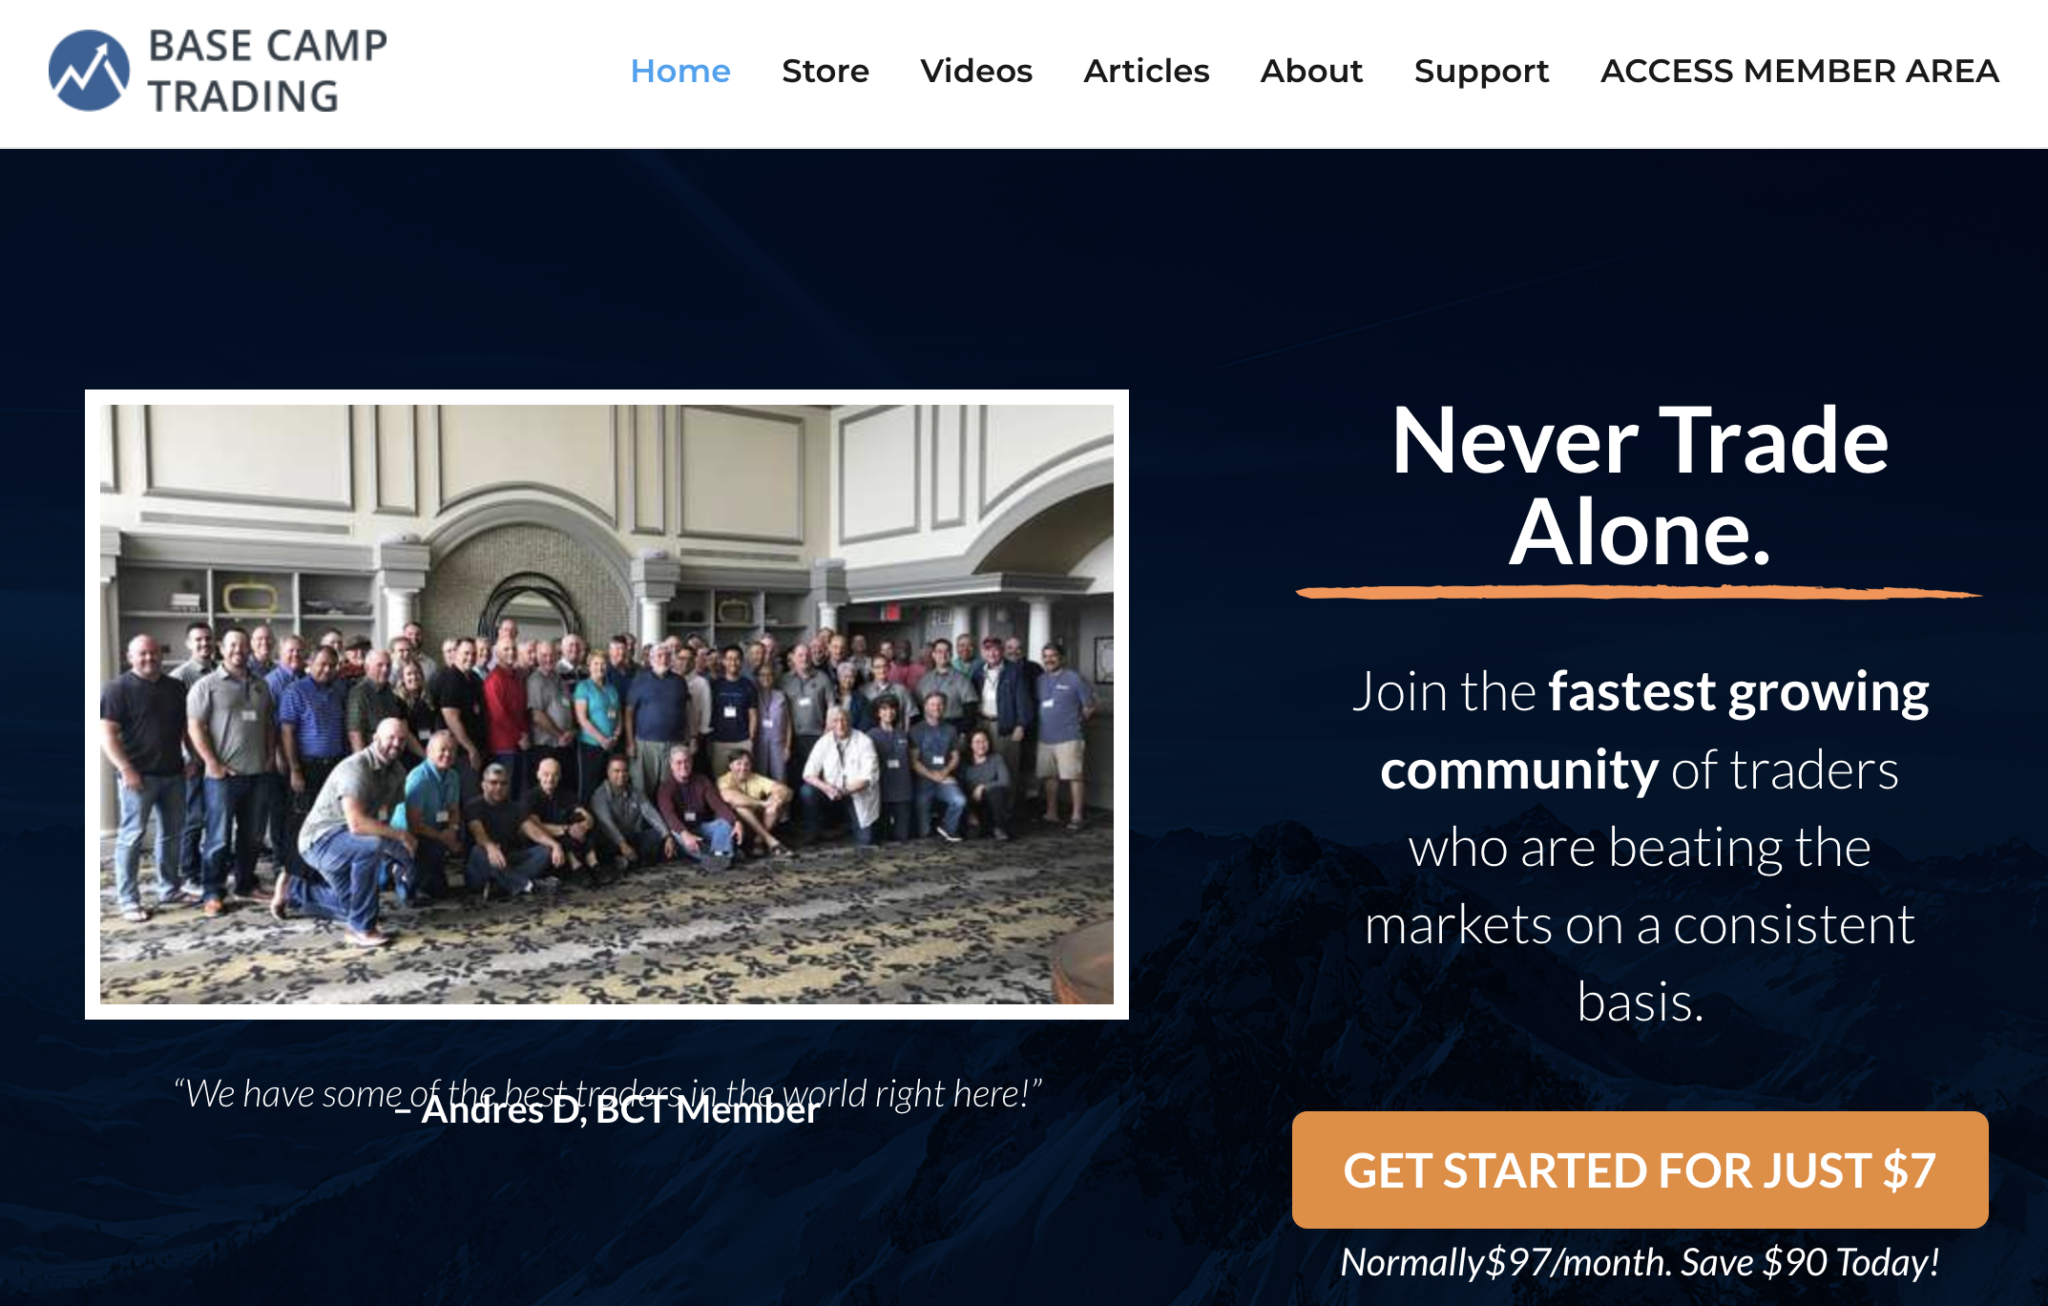The image size is (2048, 1306).
Task: Navigate to Articles
Action: [1146, 71]
